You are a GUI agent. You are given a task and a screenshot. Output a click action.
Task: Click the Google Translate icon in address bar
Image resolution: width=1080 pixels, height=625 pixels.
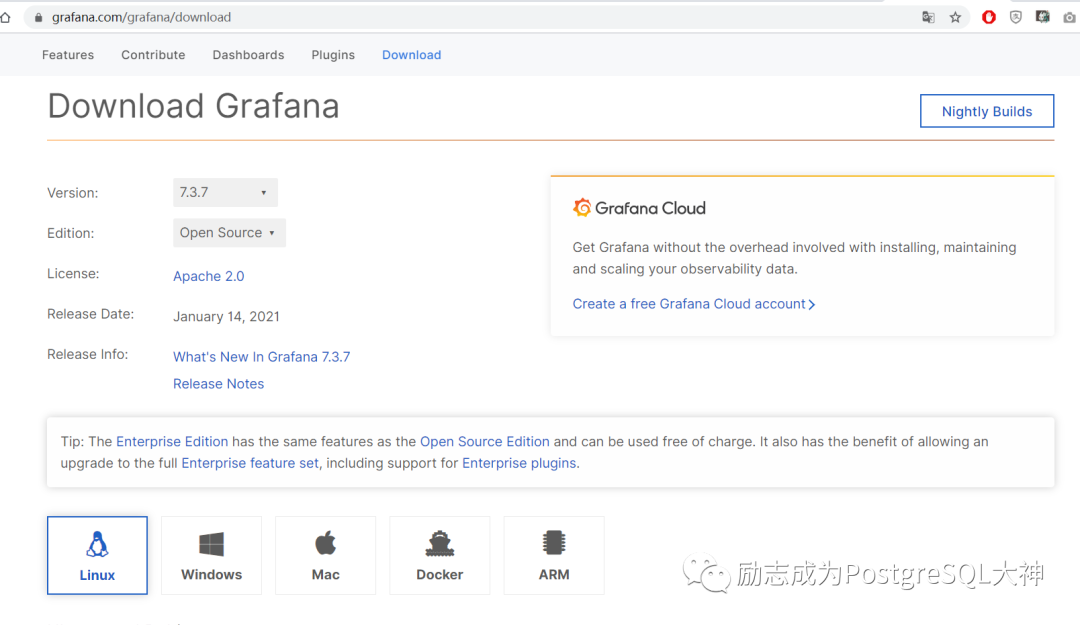(x=929, y=17)
